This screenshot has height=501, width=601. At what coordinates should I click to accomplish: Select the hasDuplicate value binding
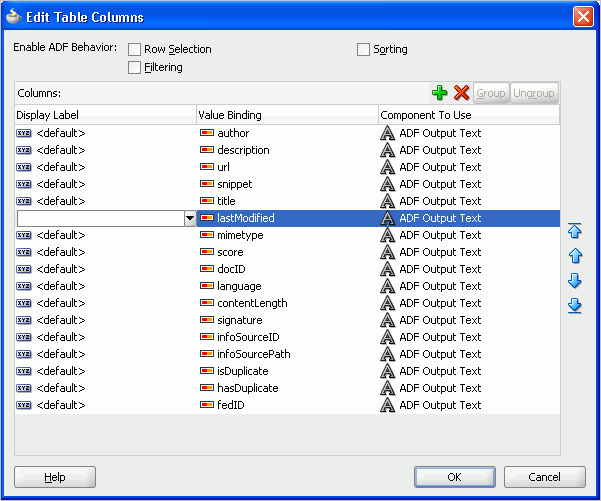[248, 388]
